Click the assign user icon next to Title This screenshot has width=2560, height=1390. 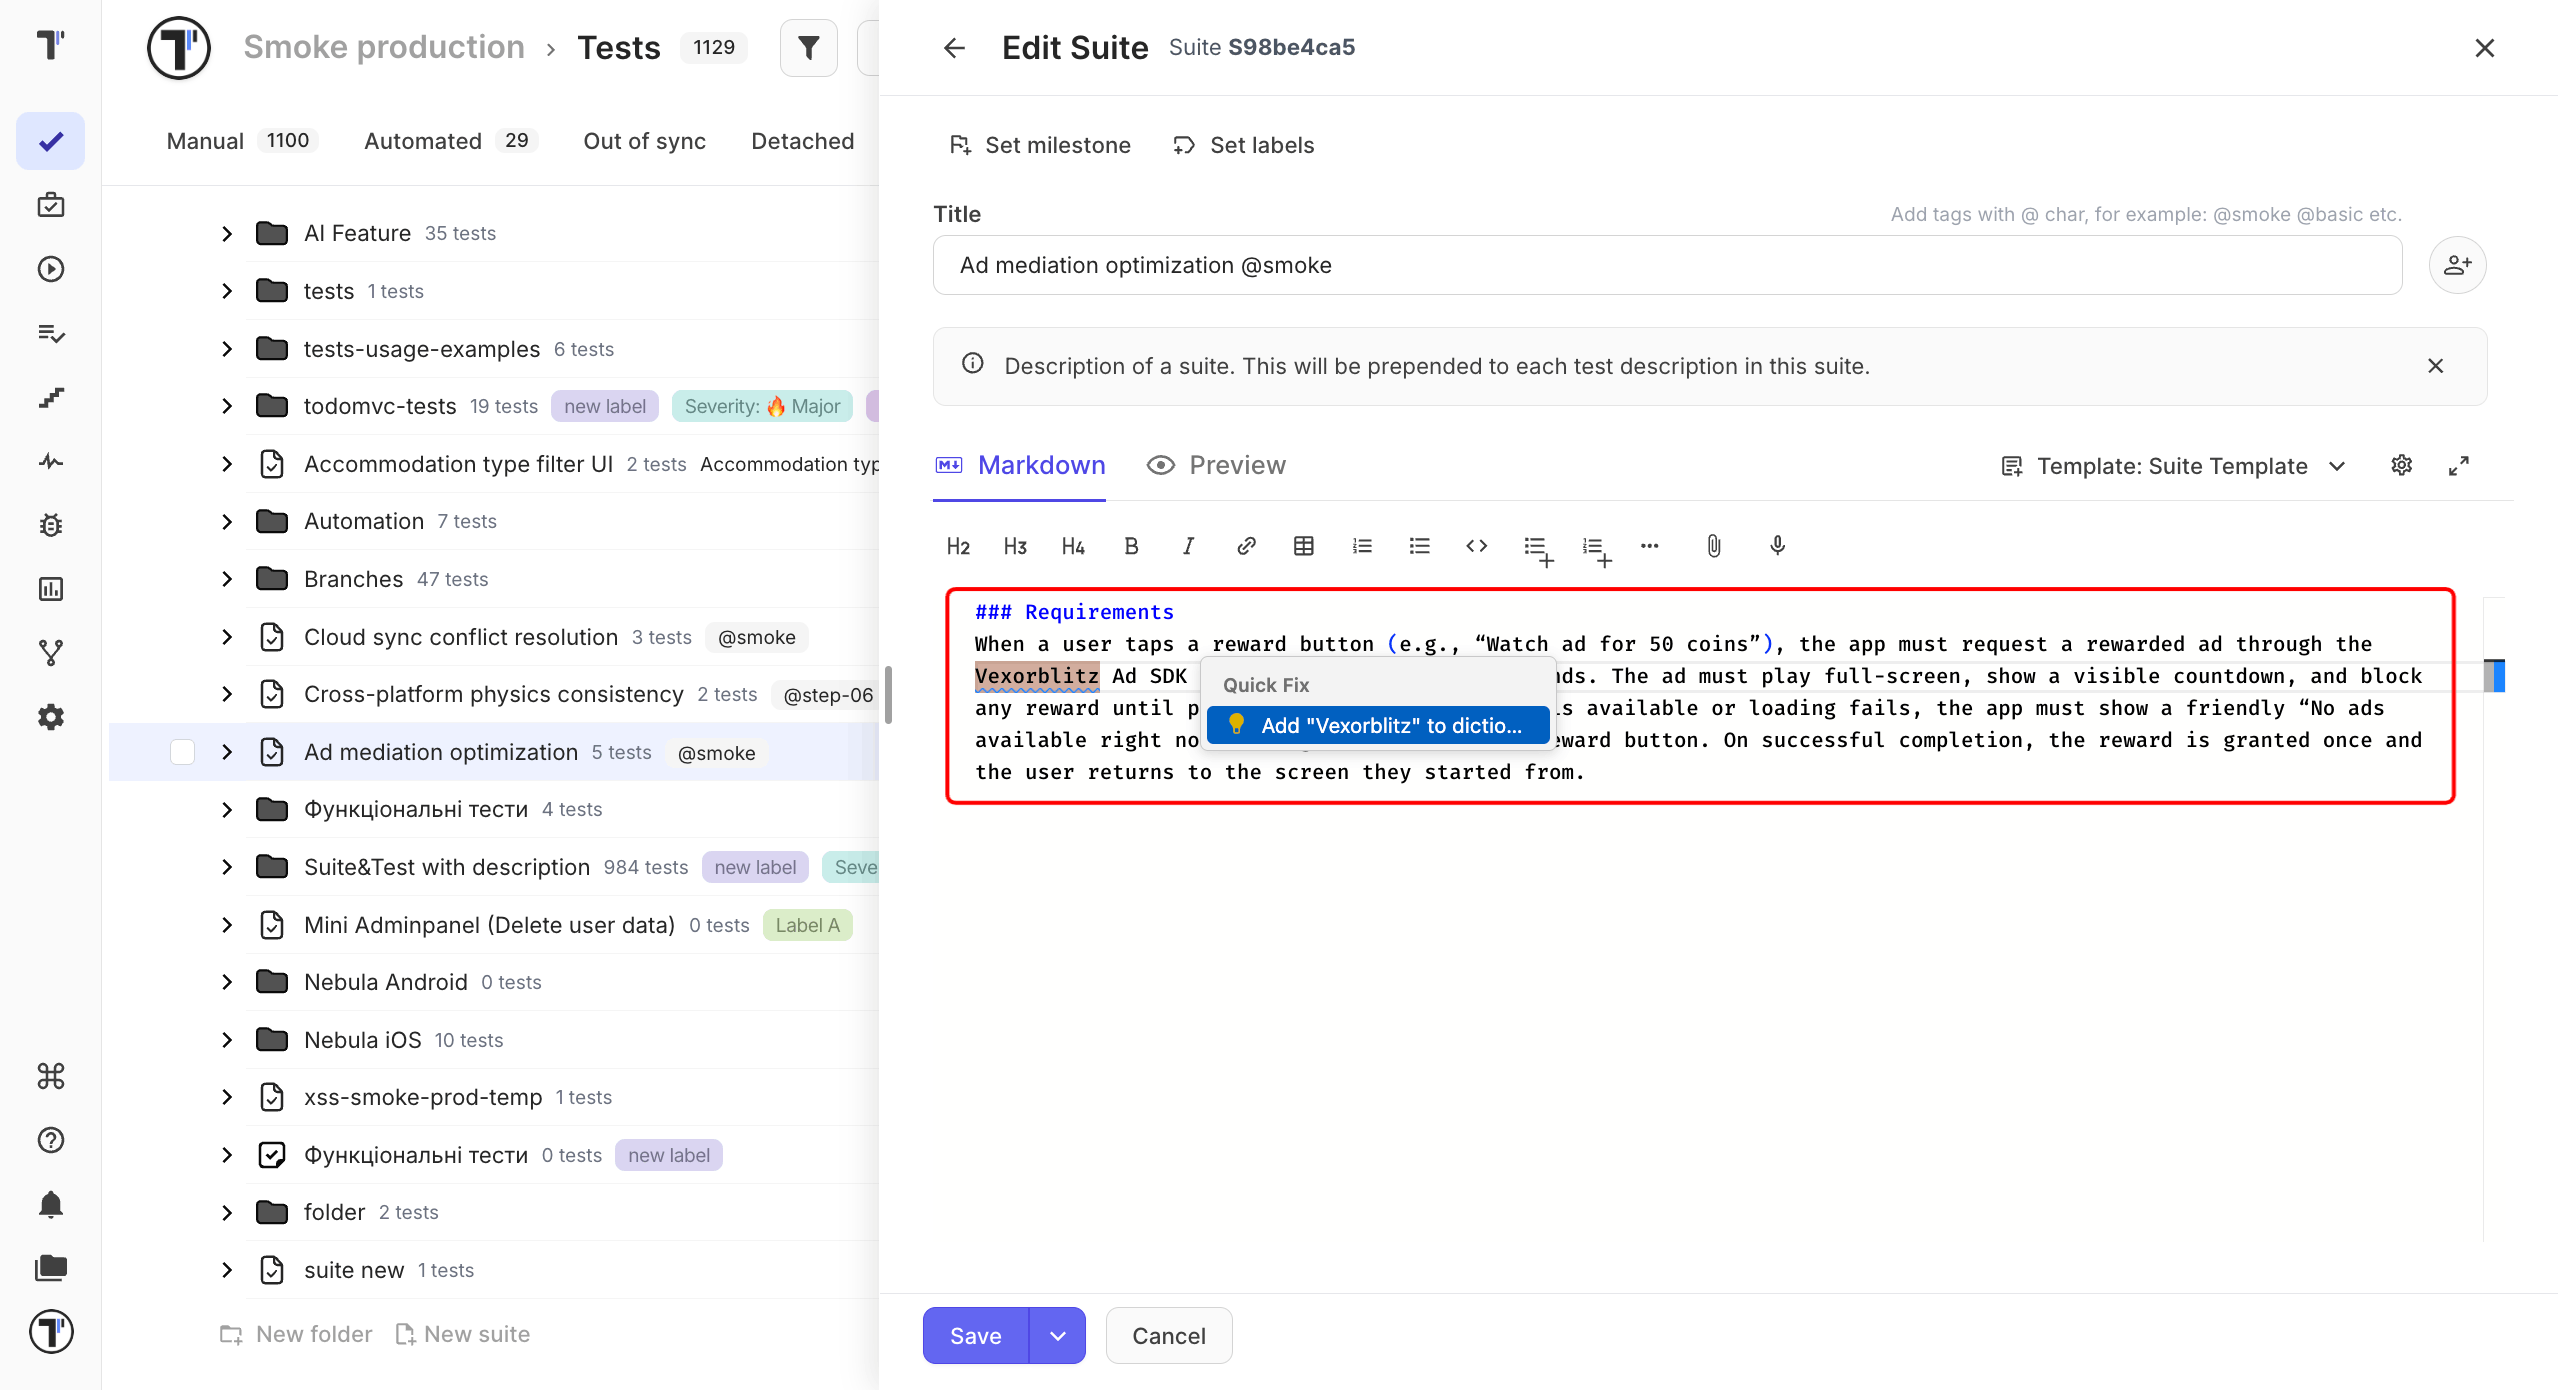point(2458,265)
